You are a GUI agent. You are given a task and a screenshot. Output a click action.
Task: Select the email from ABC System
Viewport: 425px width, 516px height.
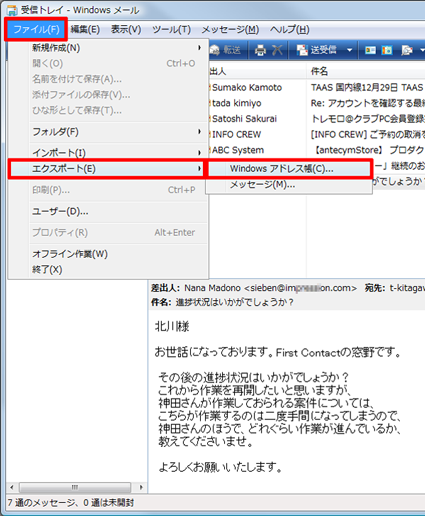[238, 150]
